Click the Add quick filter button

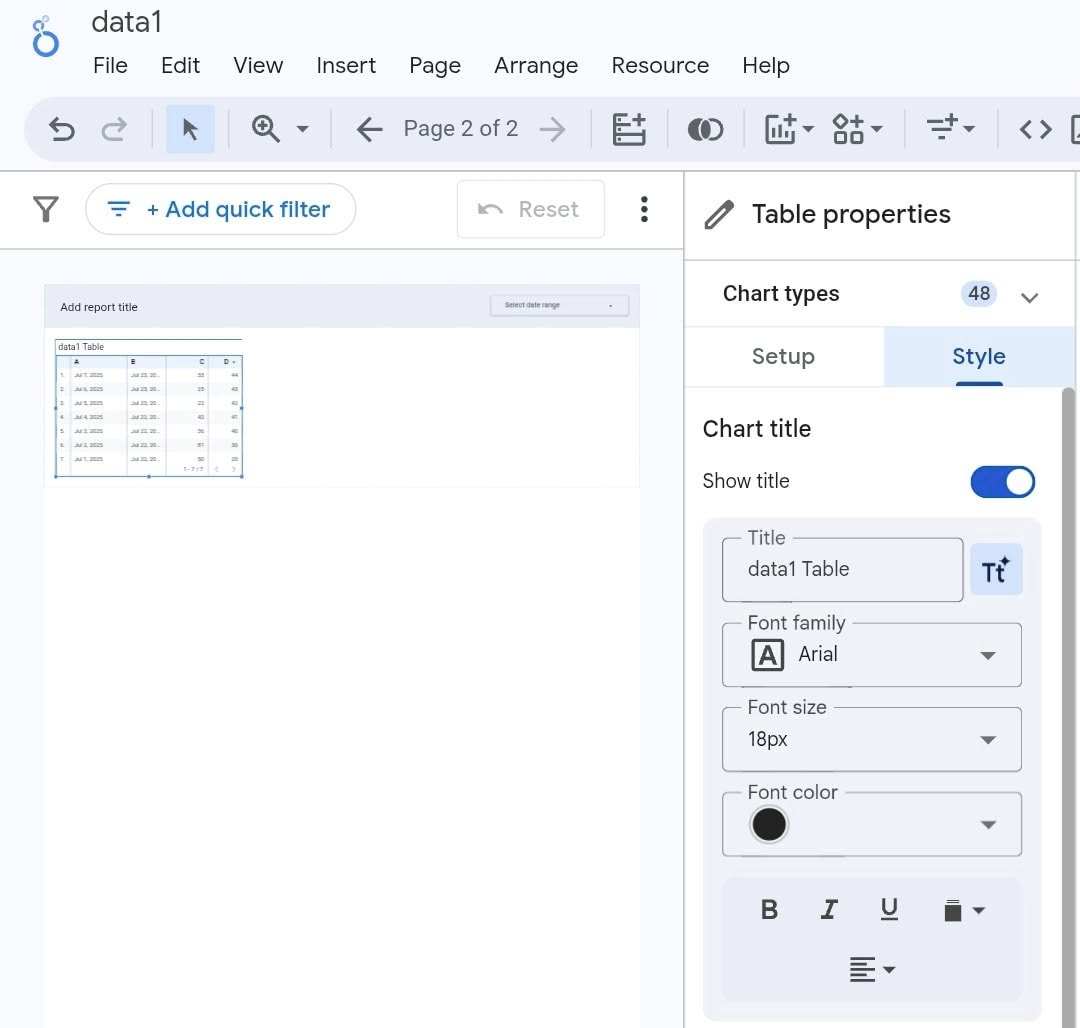pyautogui.click(x=220, y=209)
